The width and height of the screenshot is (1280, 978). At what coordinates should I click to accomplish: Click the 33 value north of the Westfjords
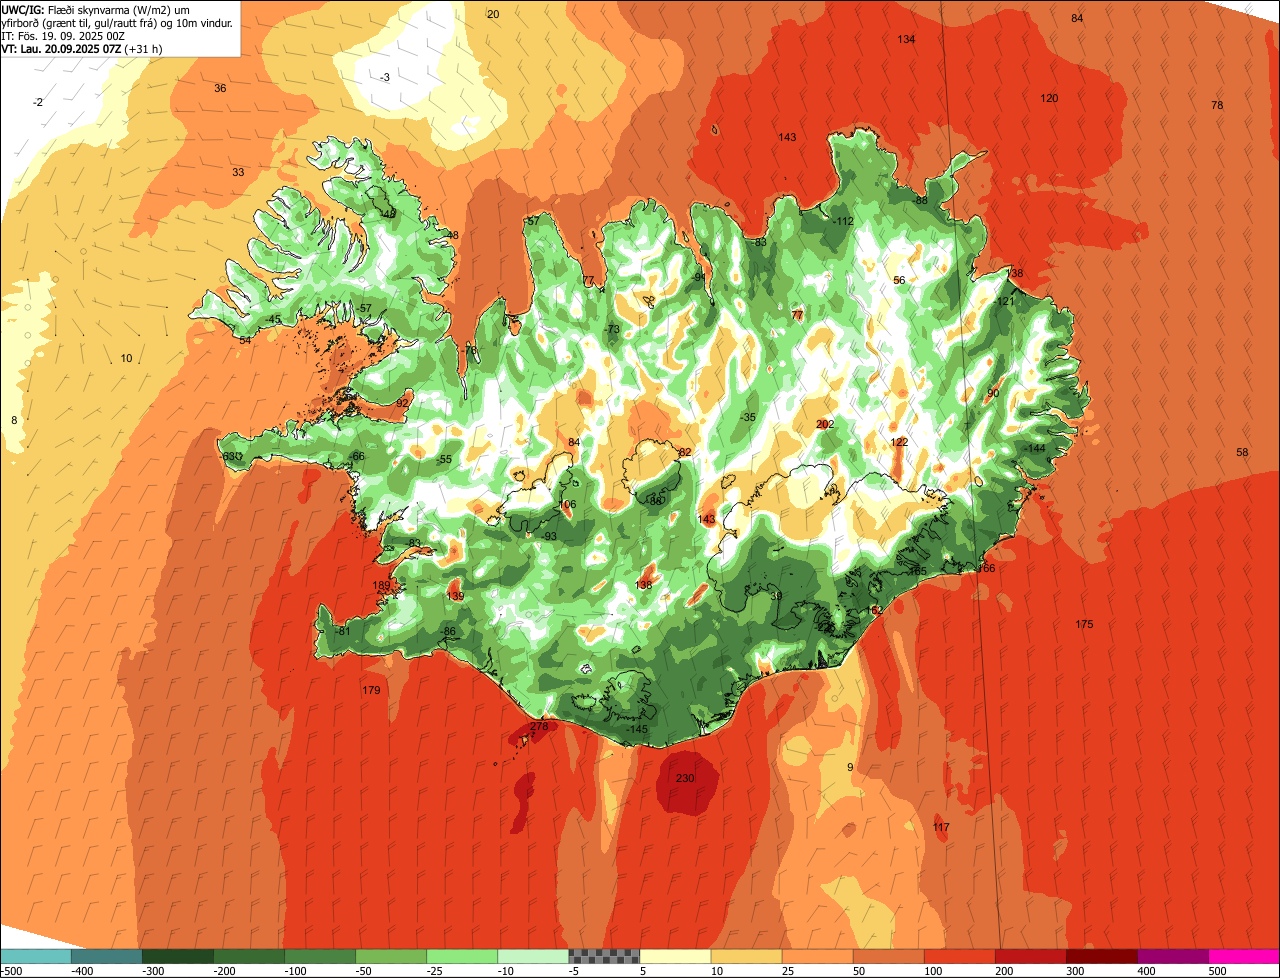238,172
